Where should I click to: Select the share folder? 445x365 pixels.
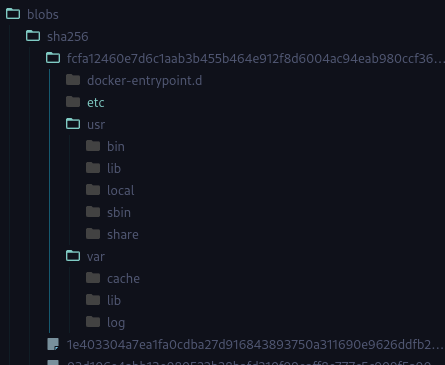123,235
